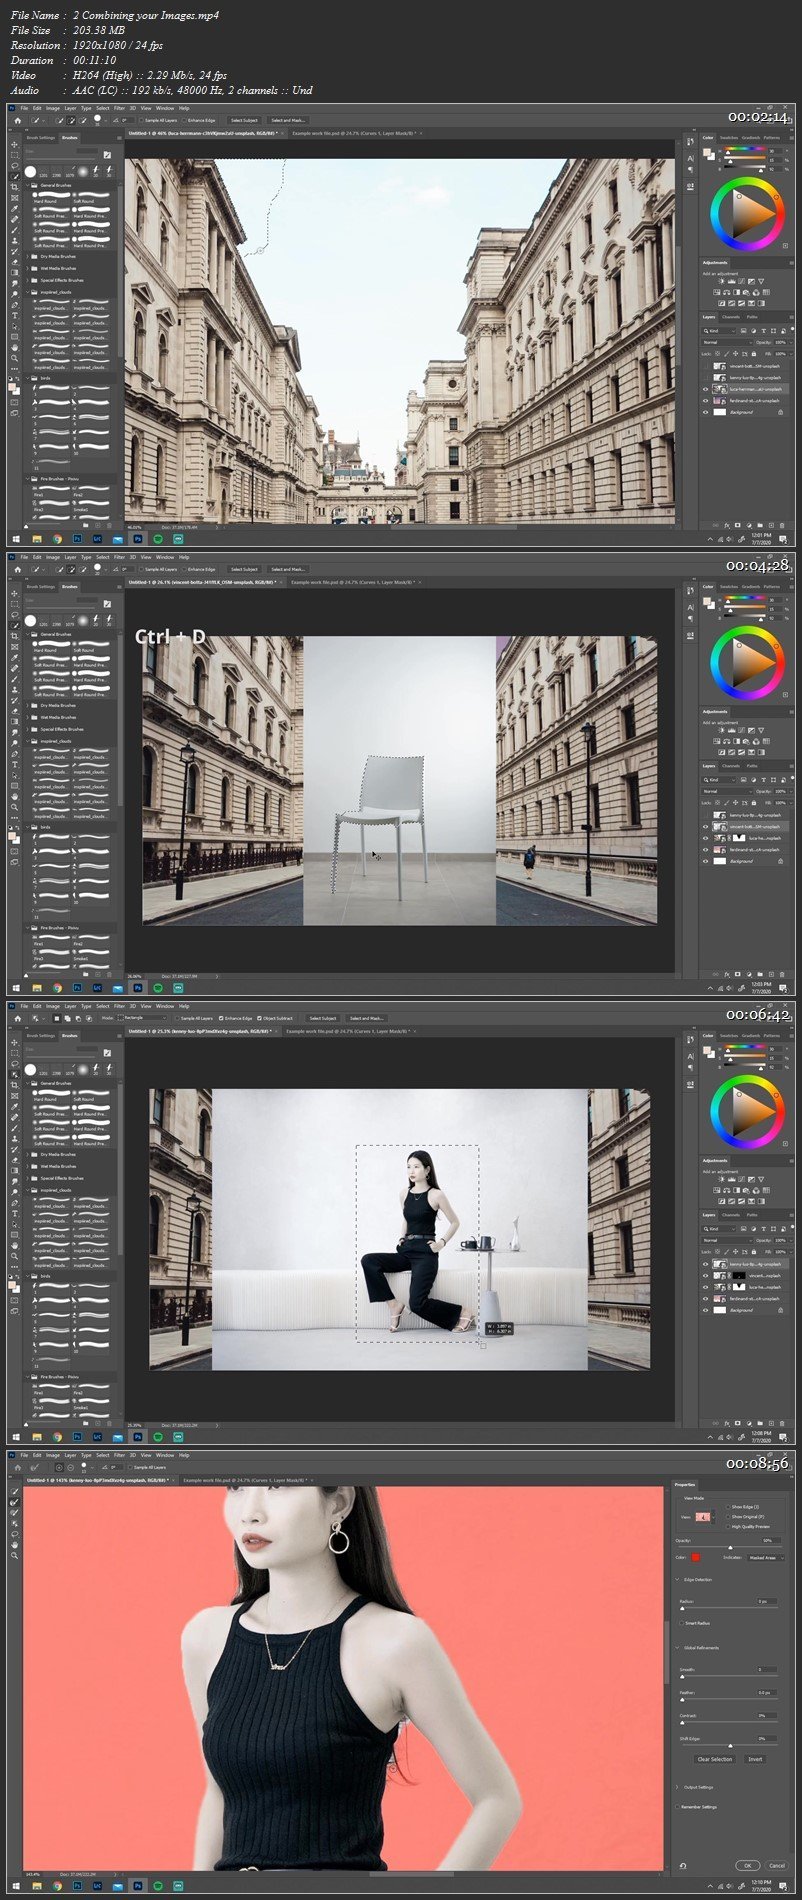Screen dimensions: 802x1900
Task: Click Home icon in 00:02:14 frame options bar
Action: (17, 121)
